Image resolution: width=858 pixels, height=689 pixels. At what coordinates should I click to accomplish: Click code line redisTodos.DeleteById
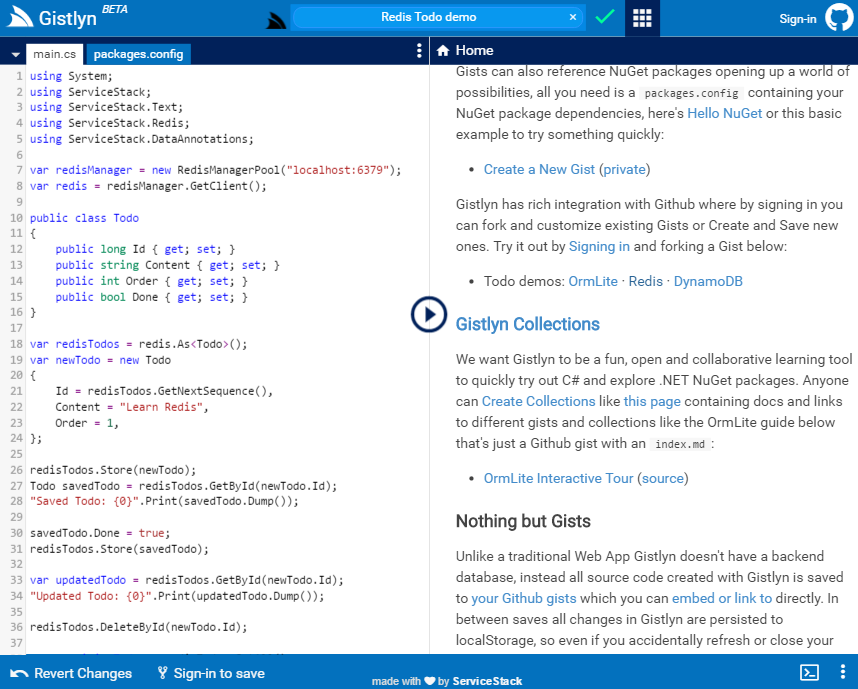pos(138,627)
